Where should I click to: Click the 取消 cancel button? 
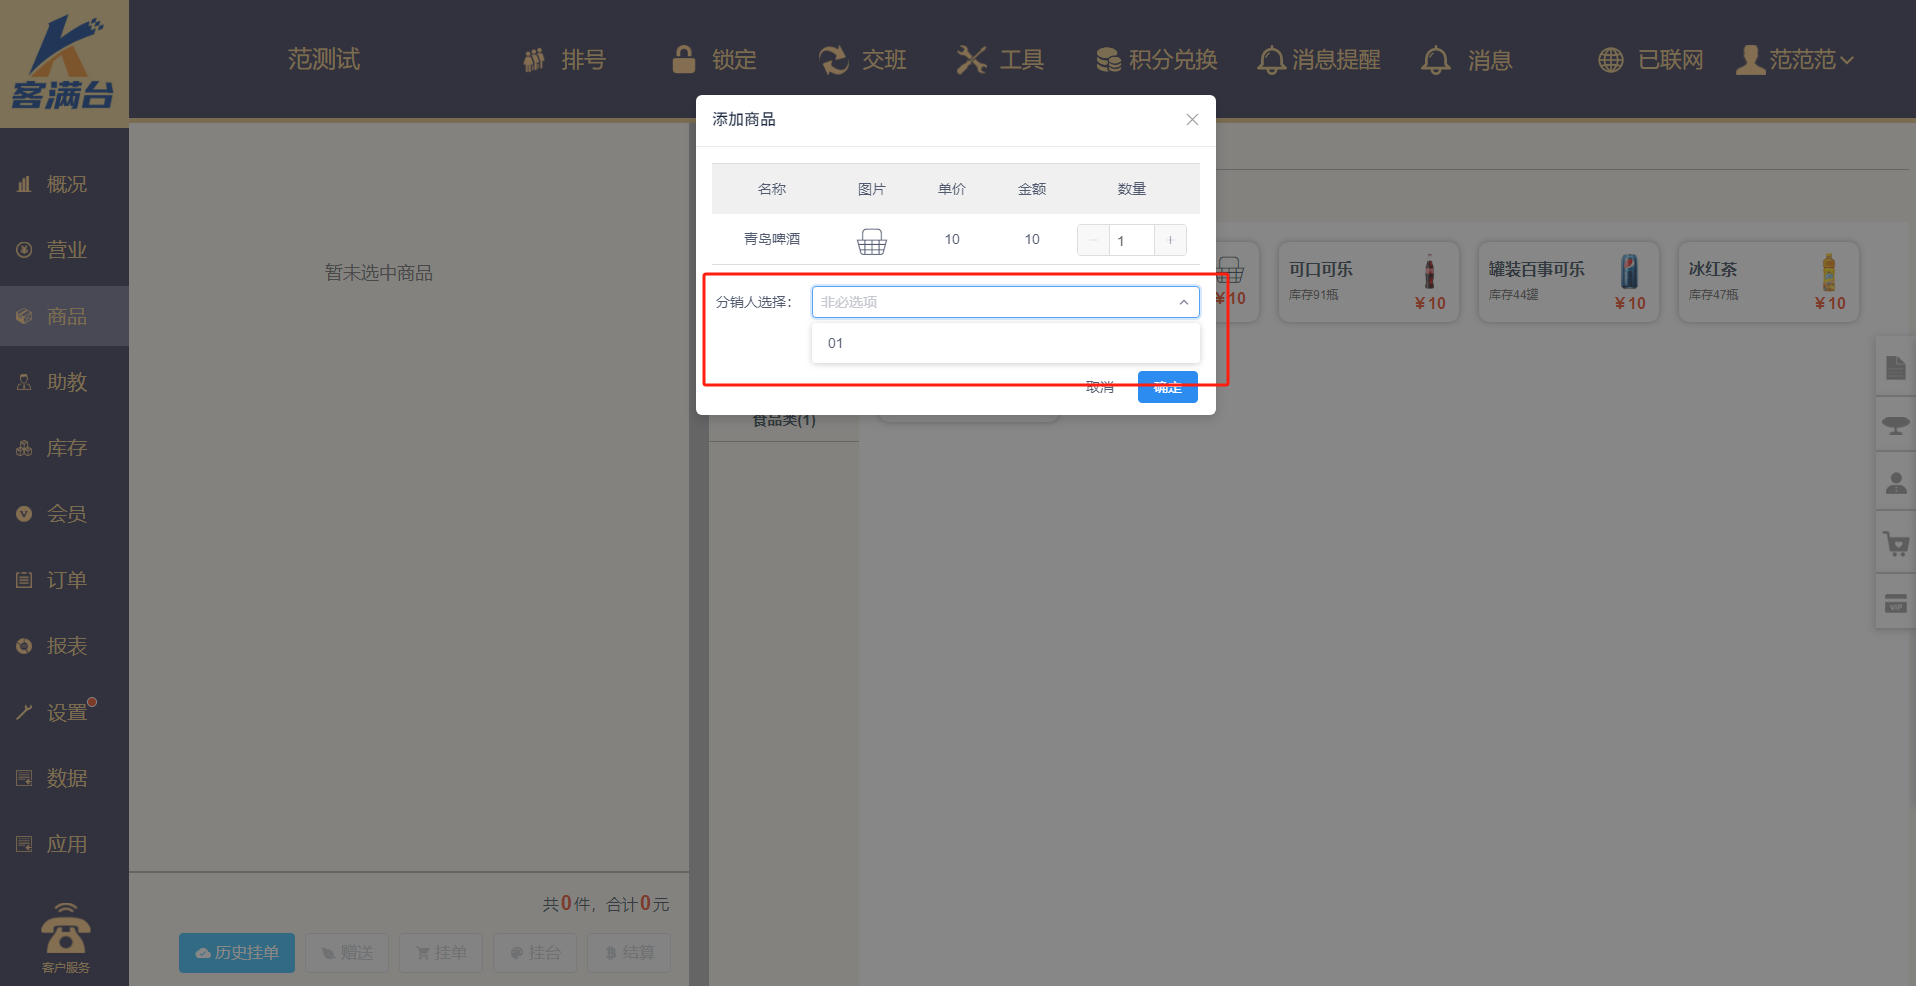[1100, 387]
